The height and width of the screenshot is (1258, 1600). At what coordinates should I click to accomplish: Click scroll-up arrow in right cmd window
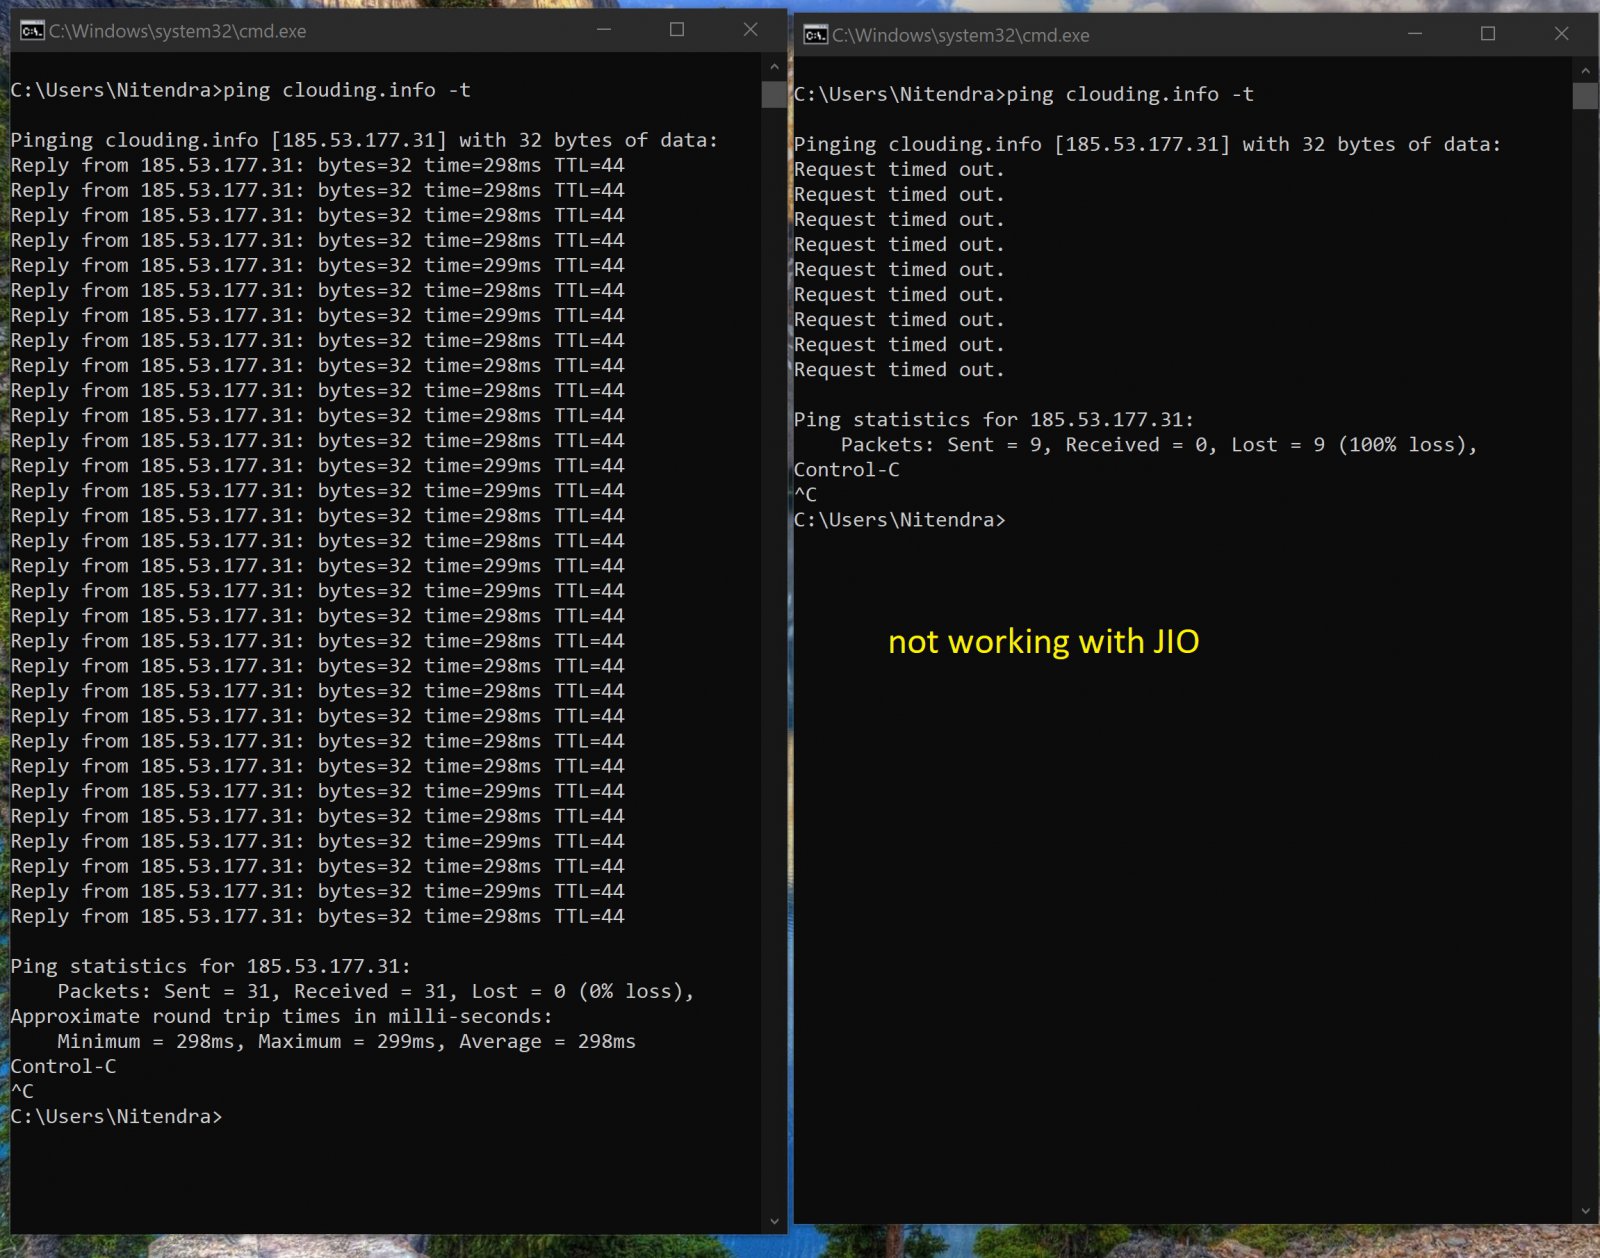point(1585,71)
